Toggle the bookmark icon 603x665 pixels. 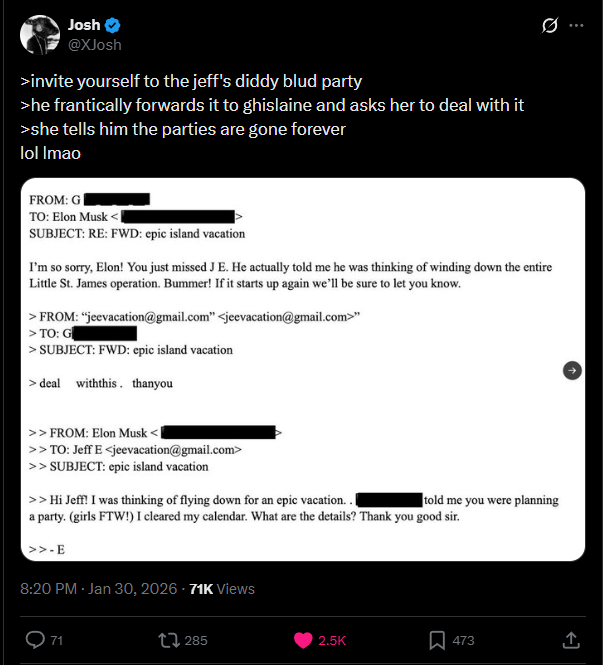(x=437, y=639)
